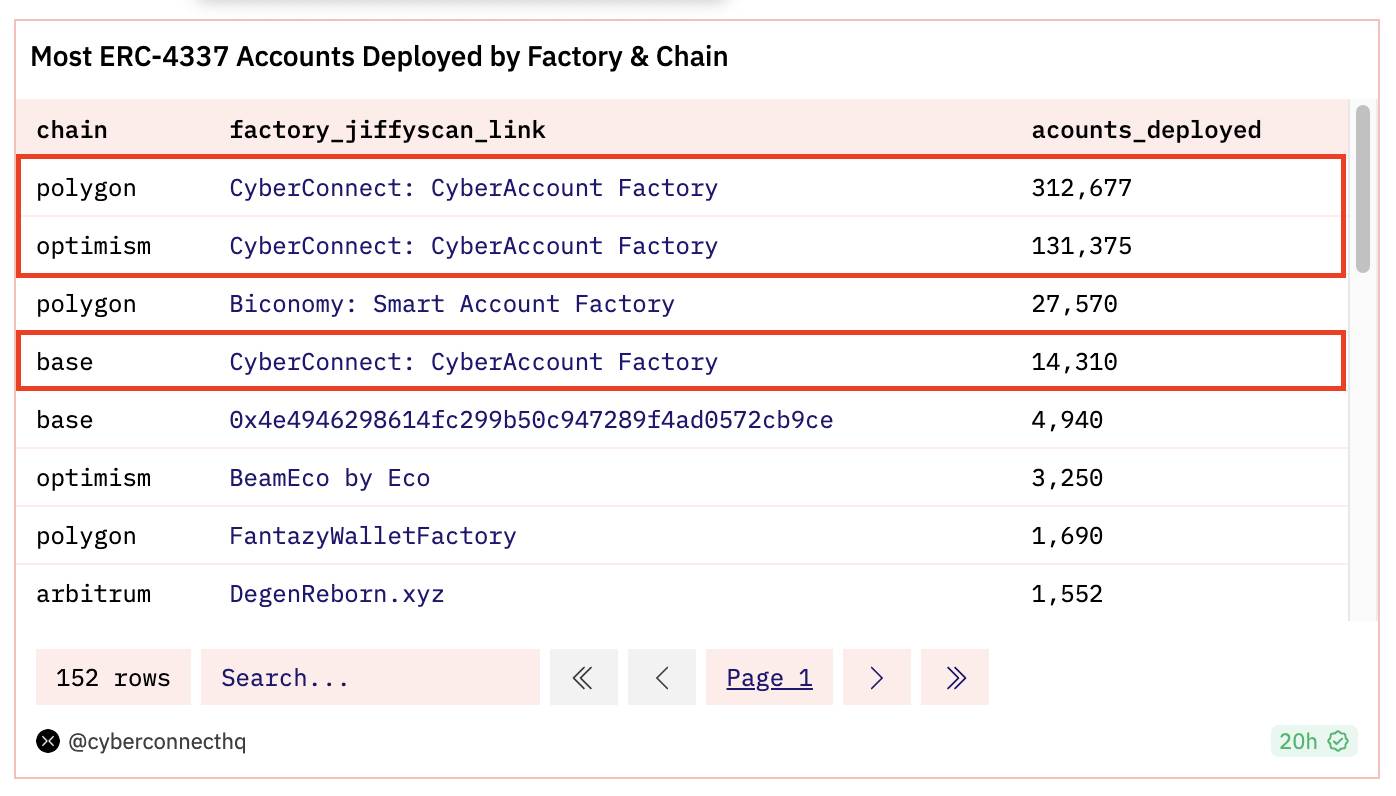Go to the next page arrow

coord(876,678)
